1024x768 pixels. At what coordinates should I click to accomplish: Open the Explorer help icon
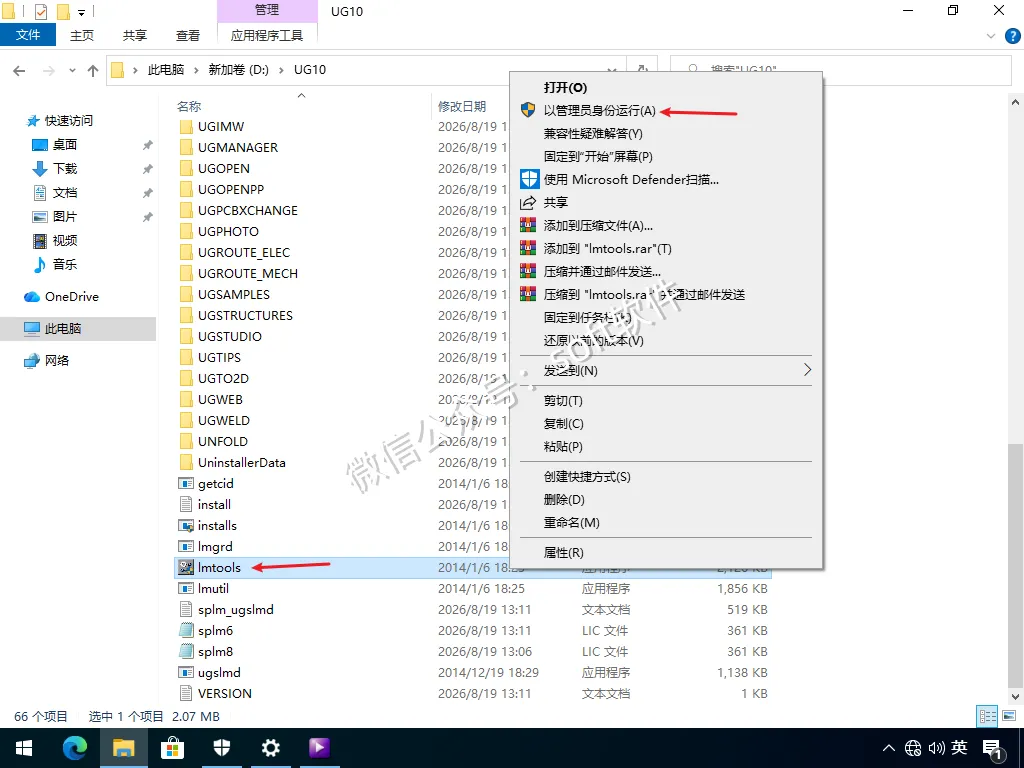point(1012,36)
